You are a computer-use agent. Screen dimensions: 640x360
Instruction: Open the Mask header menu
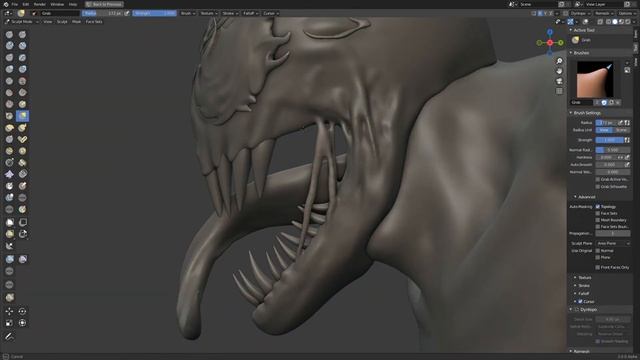[x=76, y=22]
